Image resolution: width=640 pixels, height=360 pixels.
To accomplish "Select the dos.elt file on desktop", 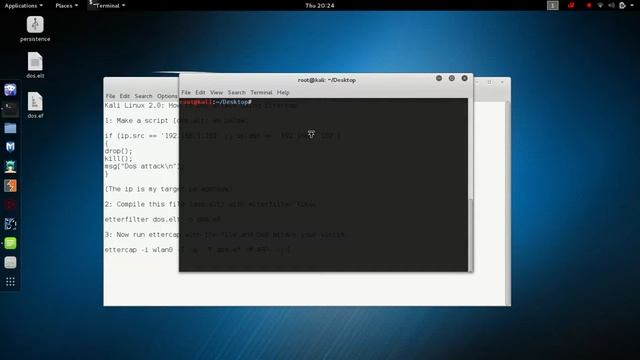I will 35,65.
